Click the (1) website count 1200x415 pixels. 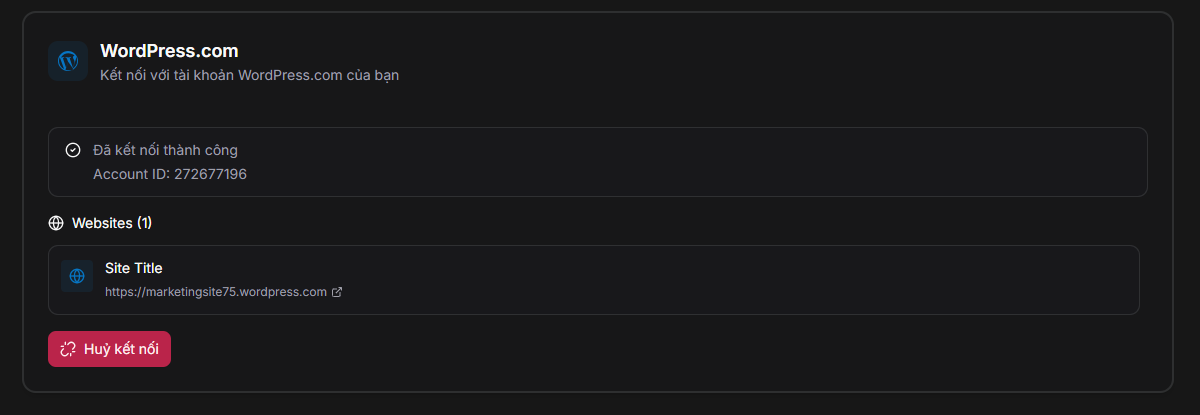[x=144, y=223]
